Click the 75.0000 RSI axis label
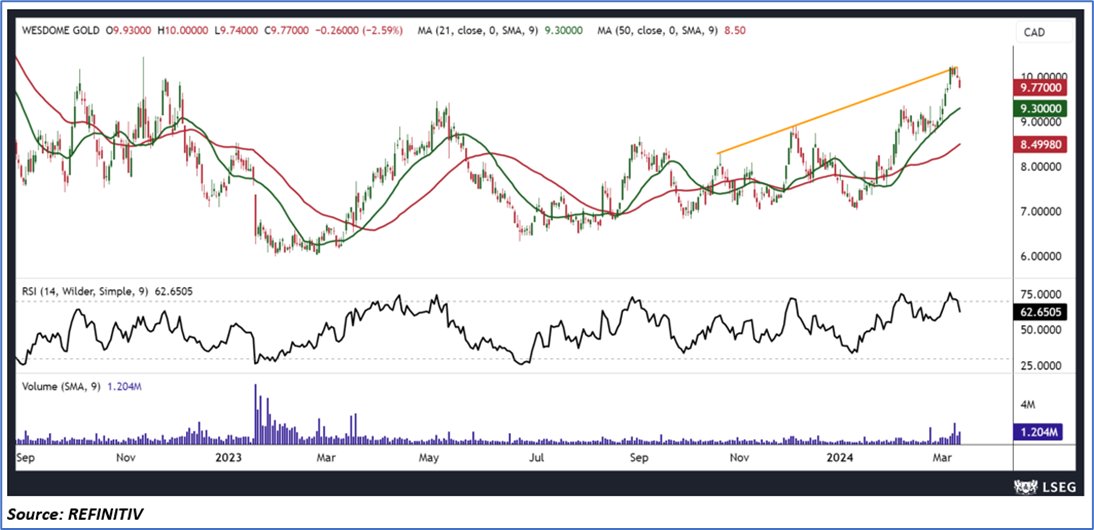 1042,294
